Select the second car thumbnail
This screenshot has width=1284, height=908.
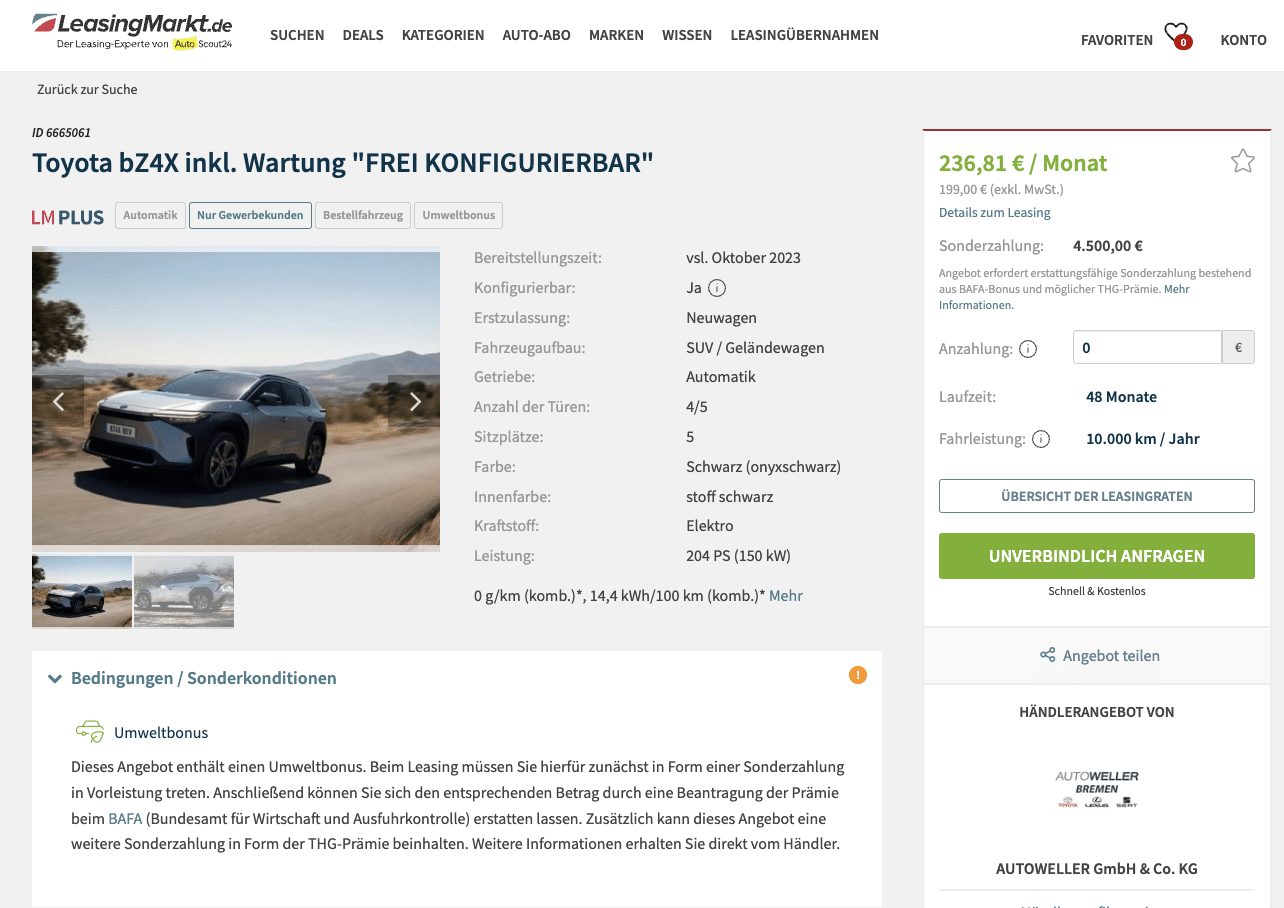[184, 591]
